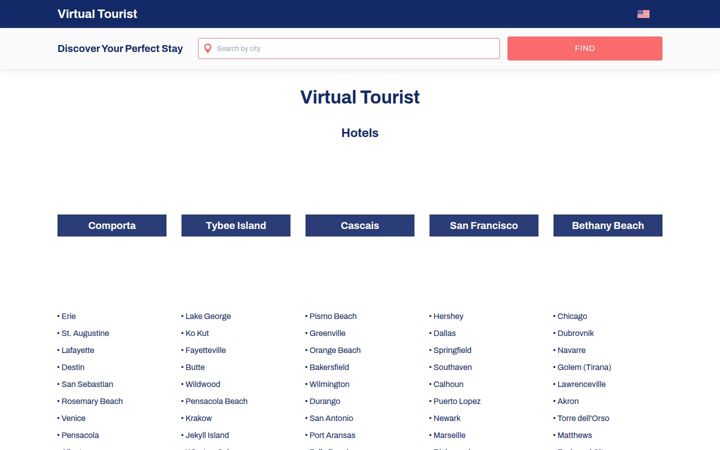This screenshot has height=450, width=720.
Task: Click the US flag language icon
Action: point(643,14)
